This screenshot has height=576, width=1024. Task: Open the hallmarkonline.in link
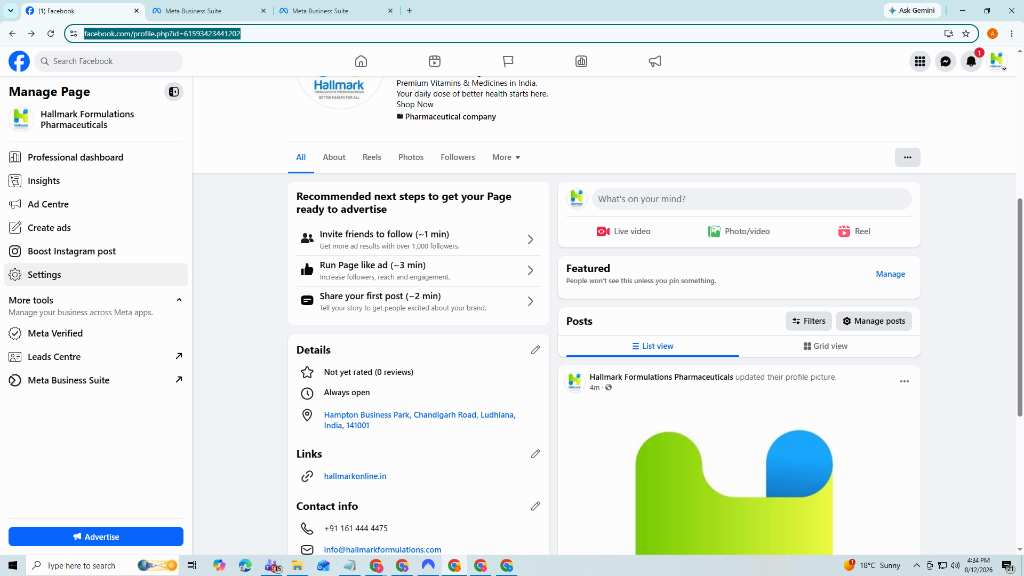click(x=355, y=477)
